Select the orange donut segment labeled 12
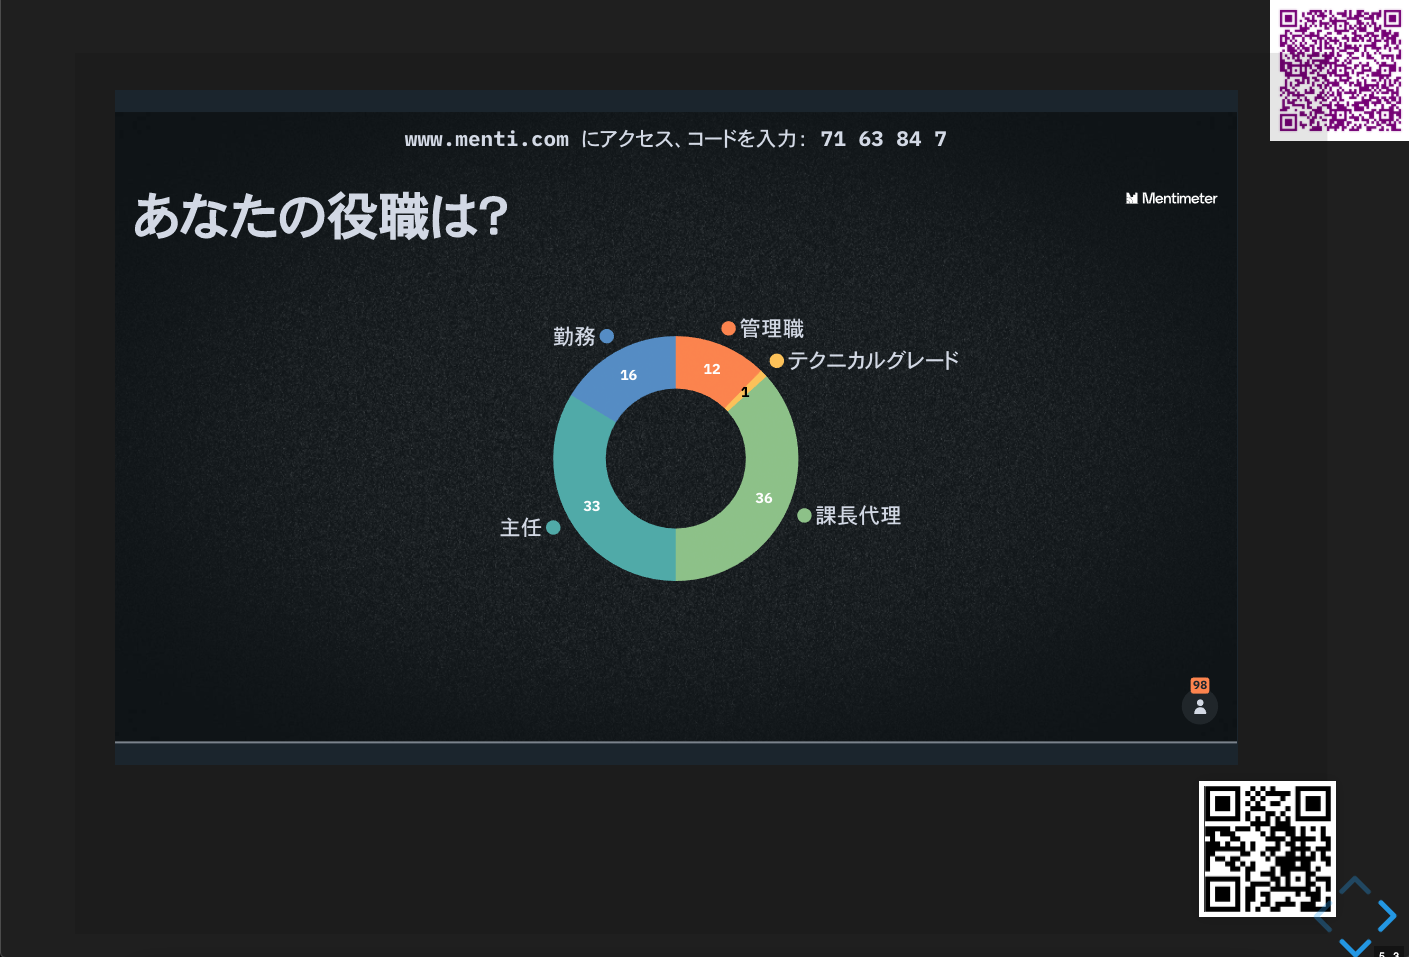Screen dimensions: 1409x957 tap(711, 367)
